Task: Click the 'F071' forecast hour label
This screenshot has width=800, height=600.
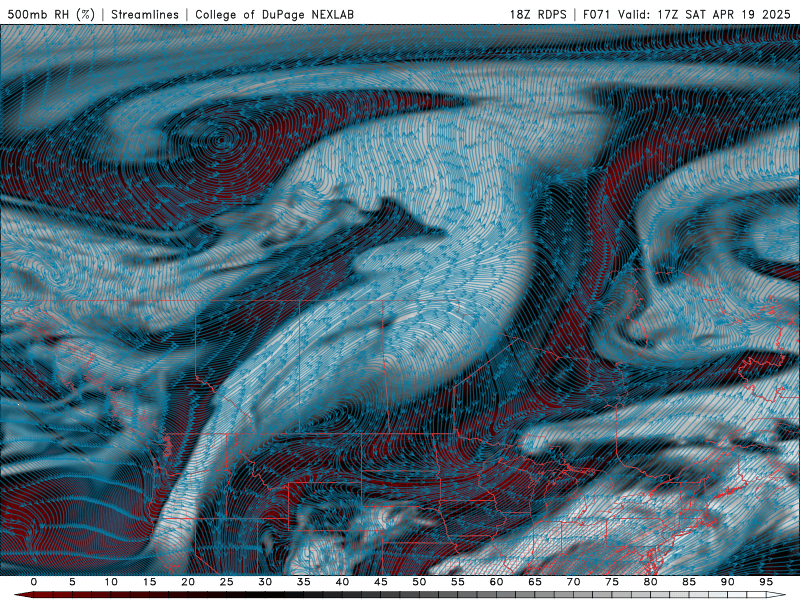Action: (598, 14)
